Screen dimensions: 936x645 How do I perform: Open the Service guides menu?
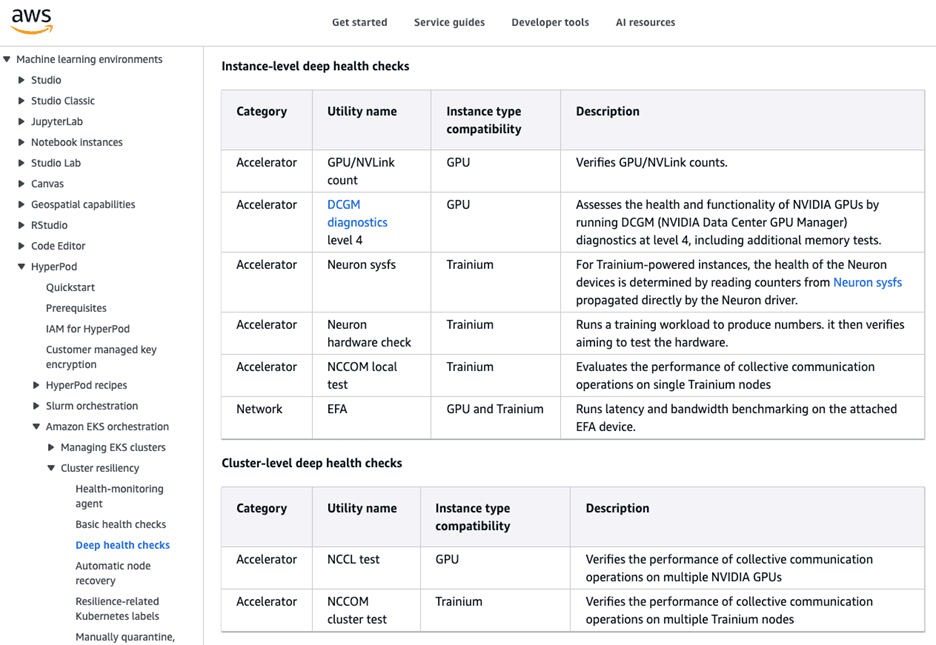click(449, 22)
